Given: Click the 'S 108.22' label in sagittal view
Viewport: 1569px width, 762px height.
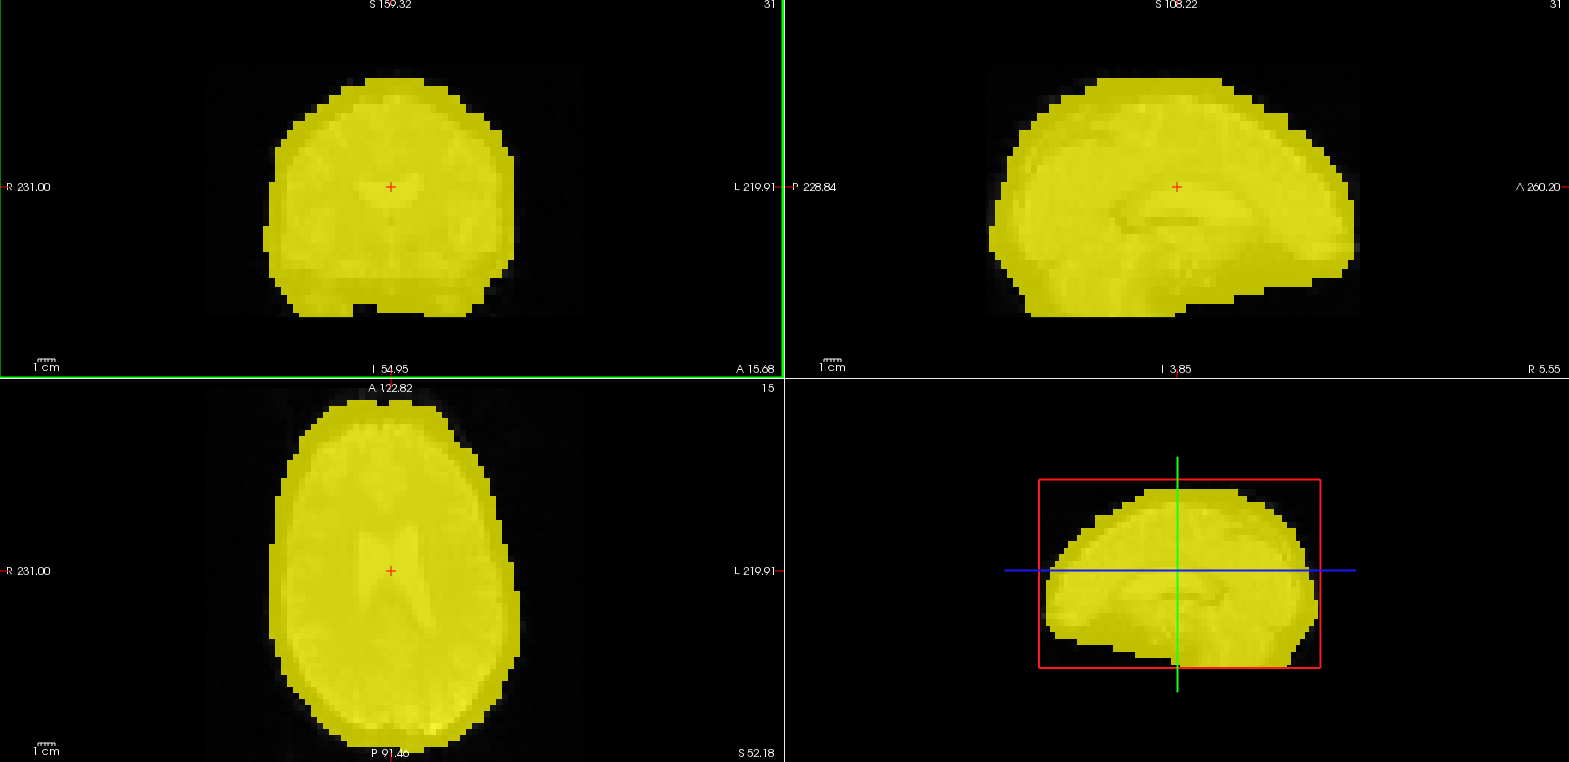Looking at the screenshot, I should click(x=1176, y=5).
